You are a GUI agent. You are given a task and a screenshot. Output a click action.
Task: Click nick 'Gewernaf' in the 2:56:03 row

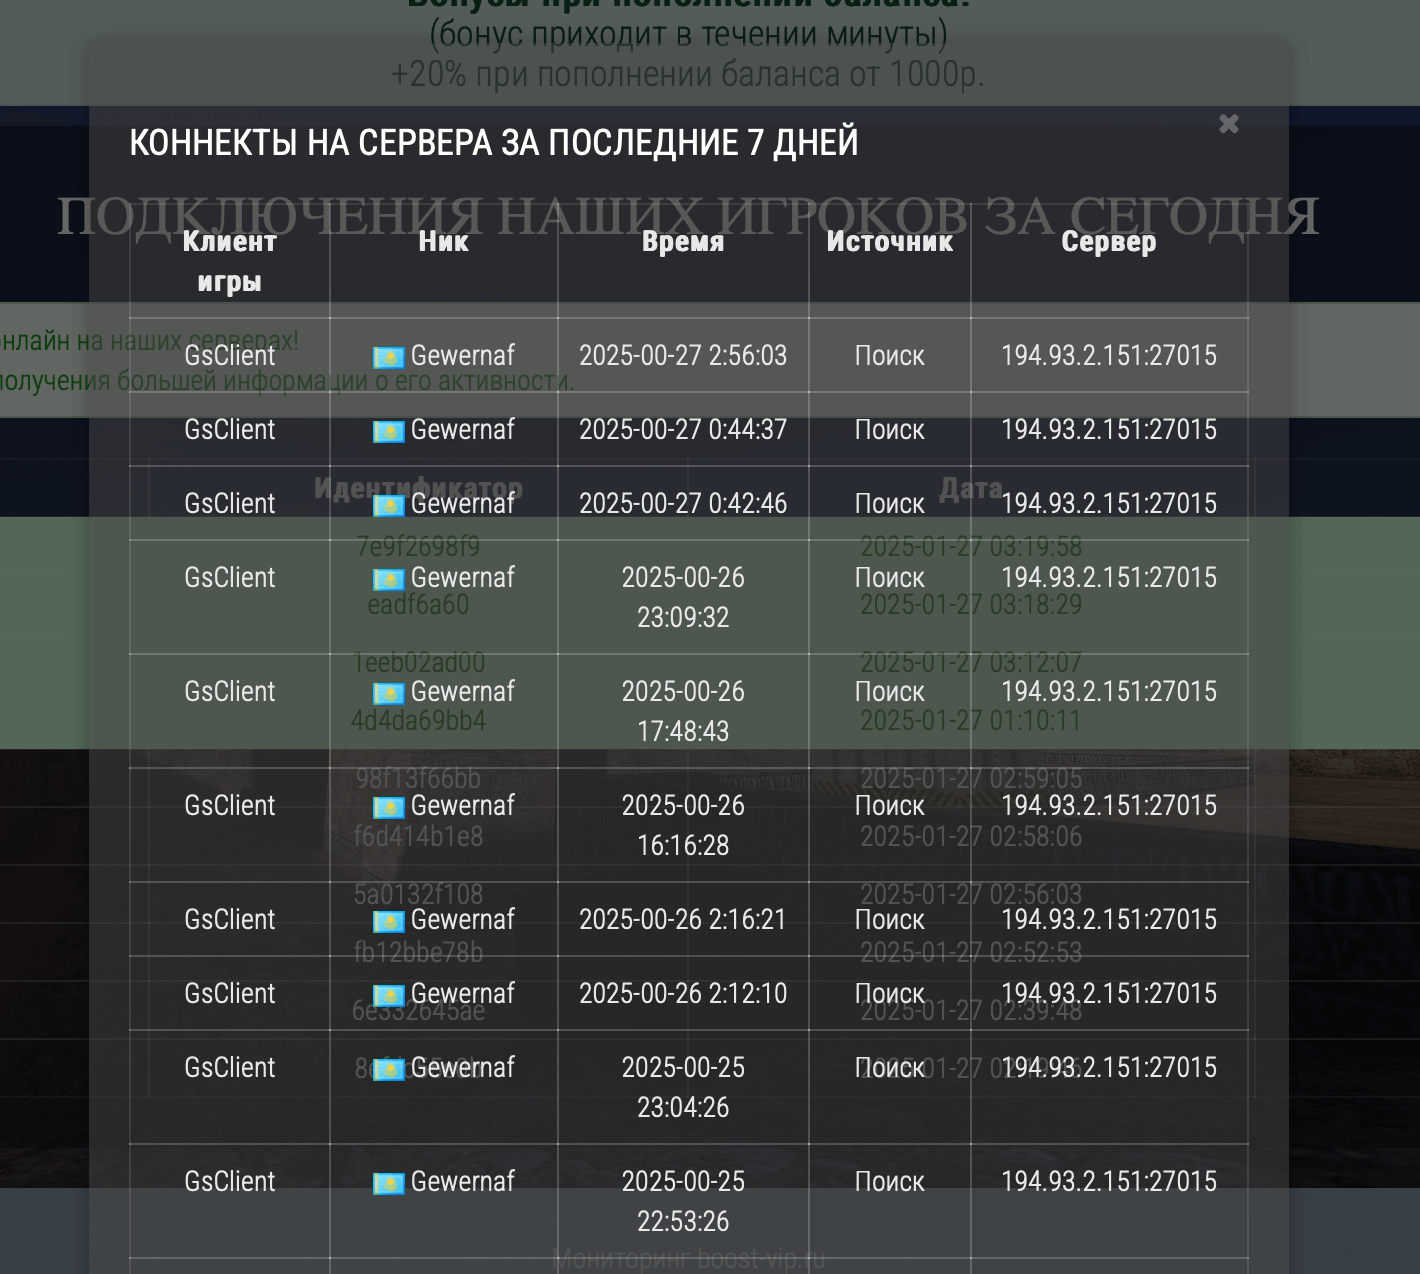[x=463, y=355]
